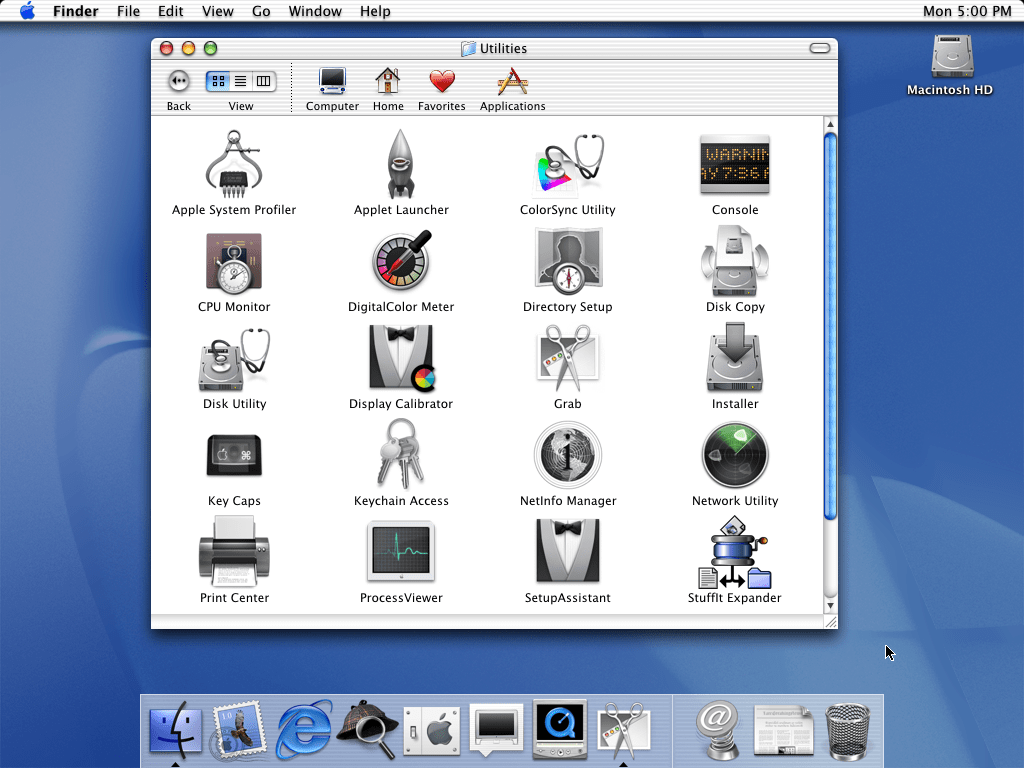
Task: Select the ProcessViewer icon
Action: tap(401, 552)
